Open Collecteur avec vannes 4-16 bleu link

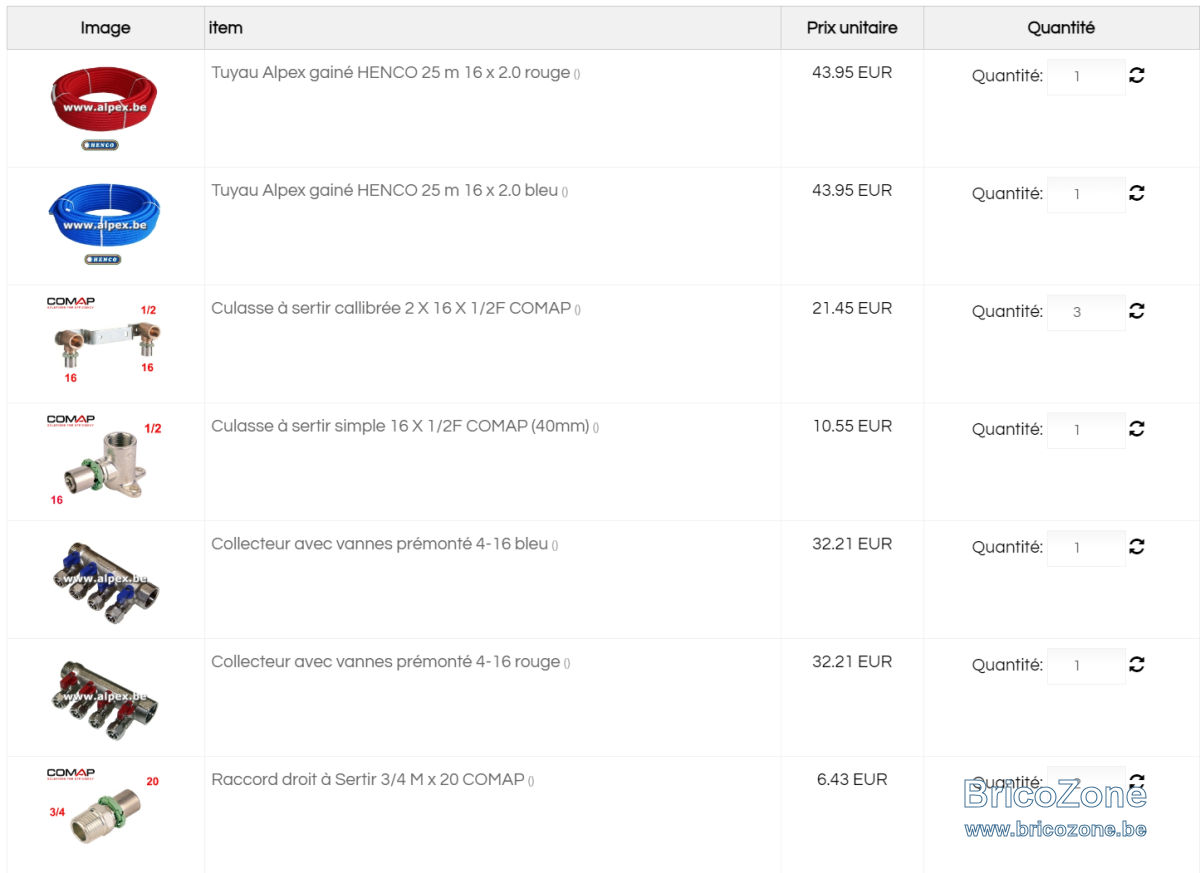pyautogui.click(x=380, y=545)
